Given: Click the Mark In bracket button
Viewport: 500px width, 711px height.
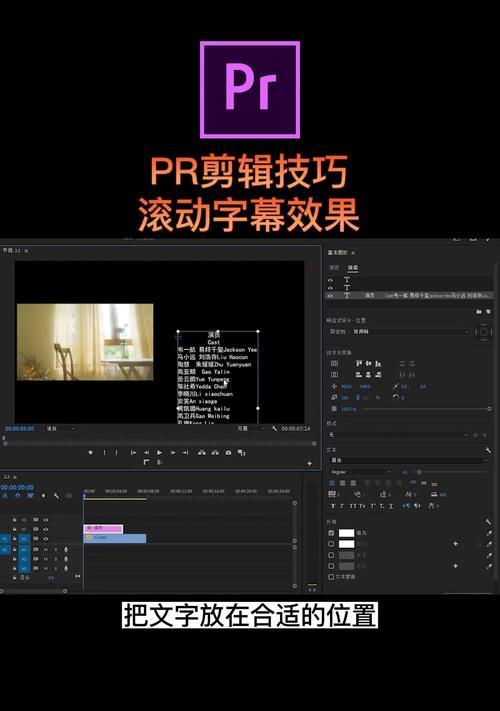Looking at the screenshot, I should 104,453.
